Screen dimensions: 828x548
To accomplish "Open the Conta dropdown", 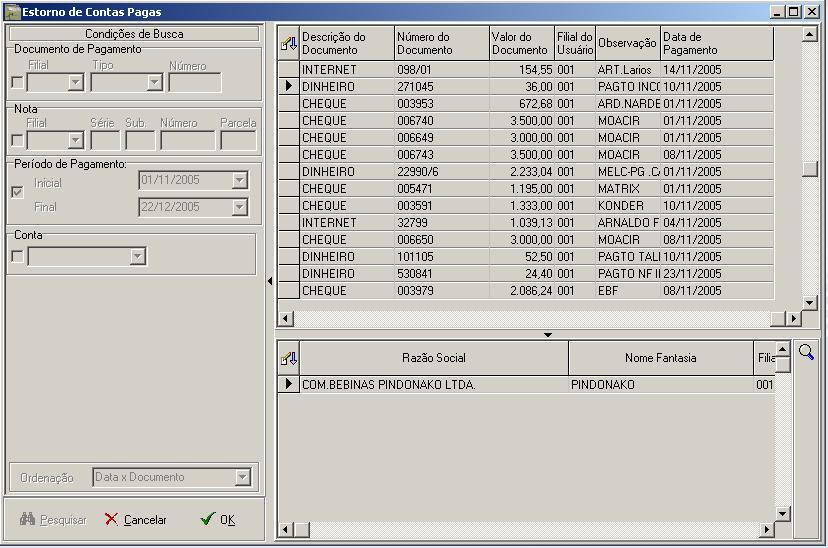I will [137, 257].
